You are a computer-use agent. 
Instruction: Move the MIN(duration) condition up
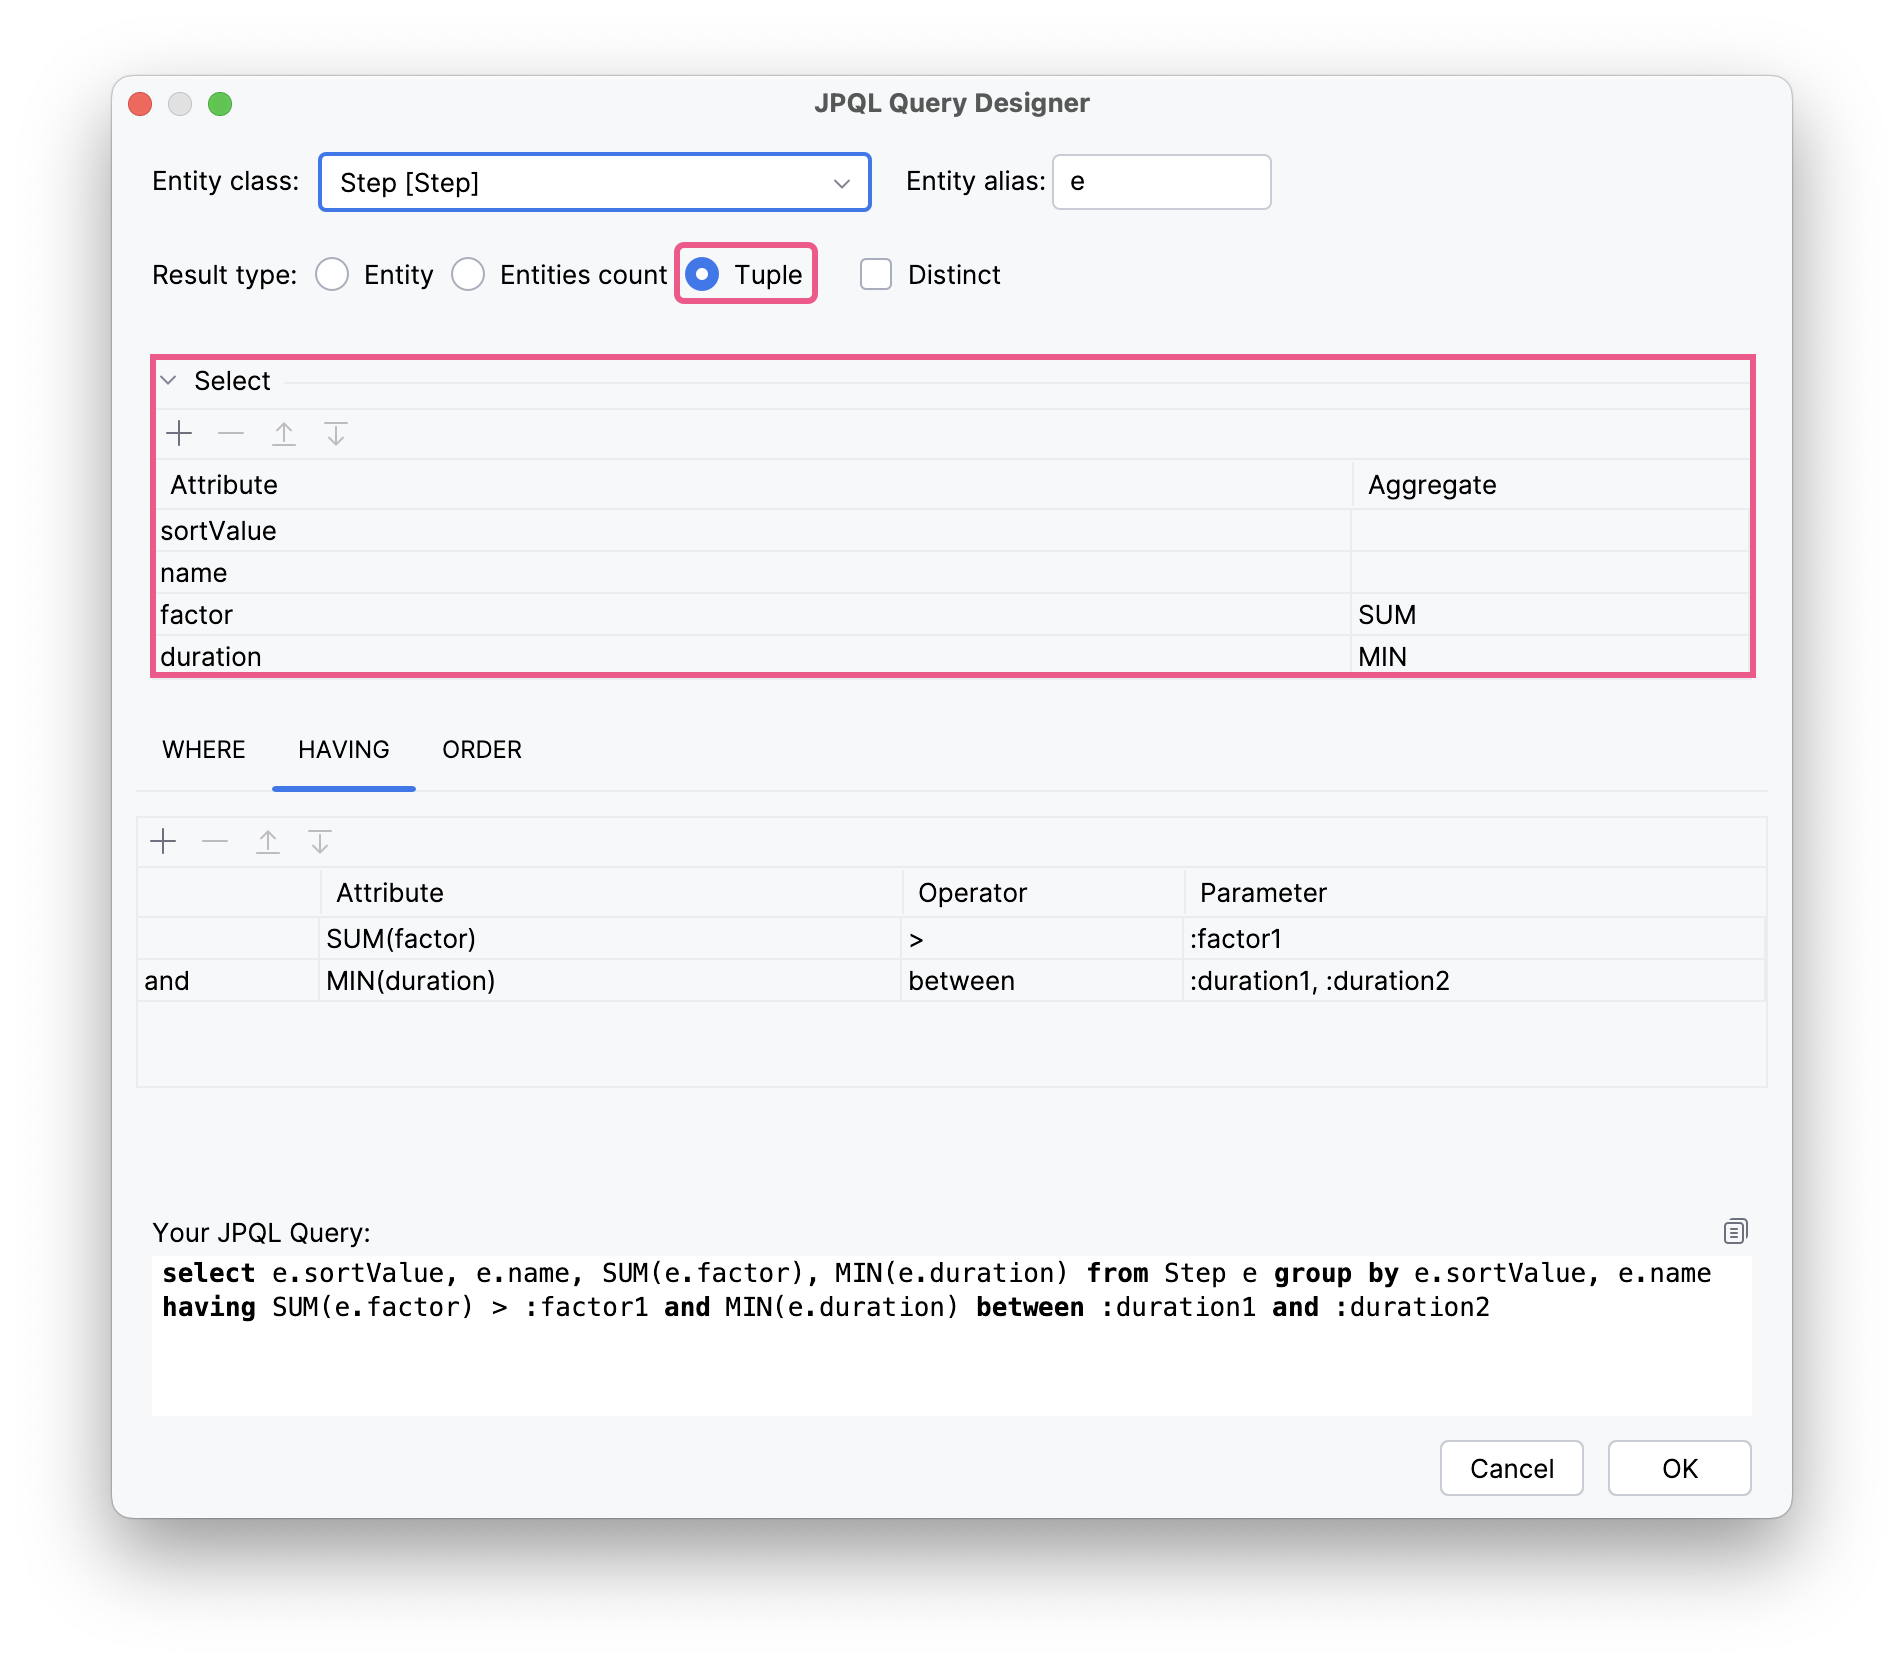pyautogui.click(x=268, y=841)
